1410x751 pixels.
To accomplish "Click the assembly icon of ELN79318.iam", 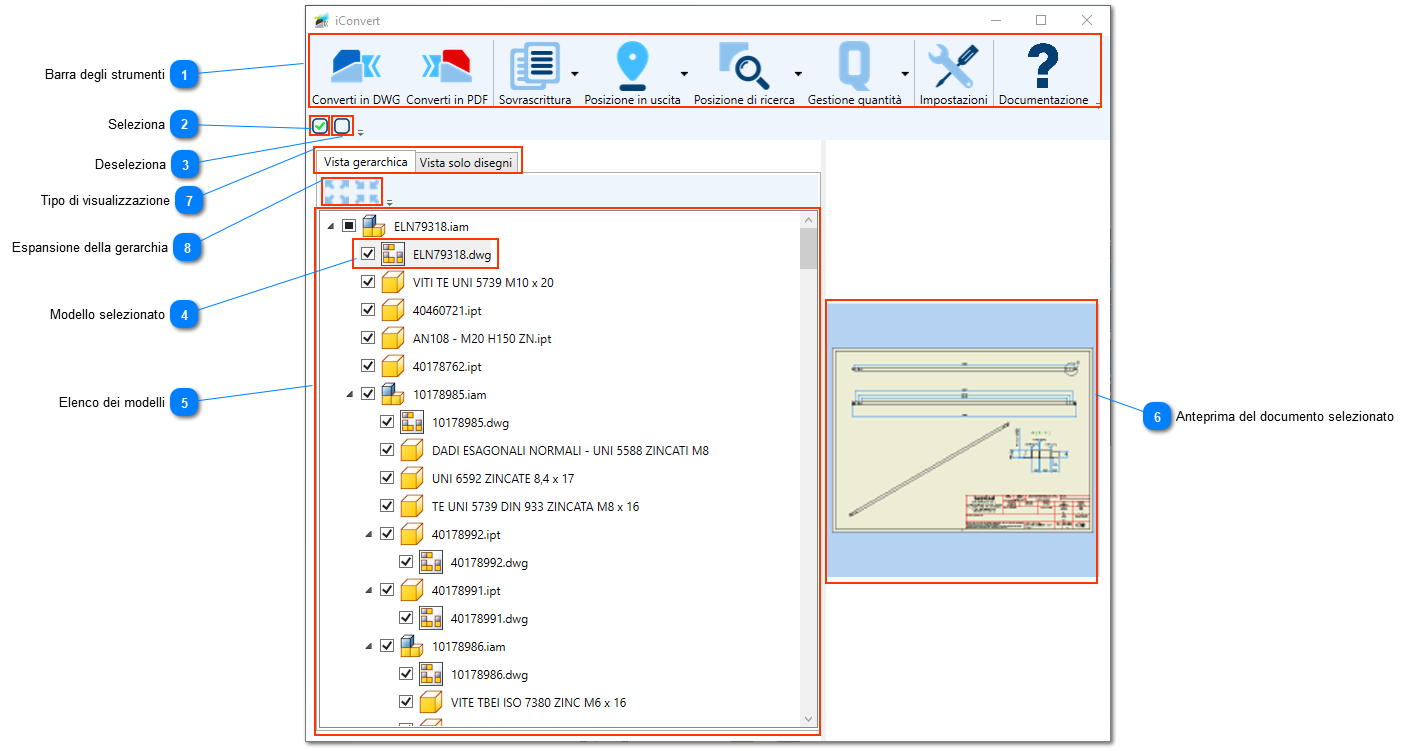I will 374,226.
